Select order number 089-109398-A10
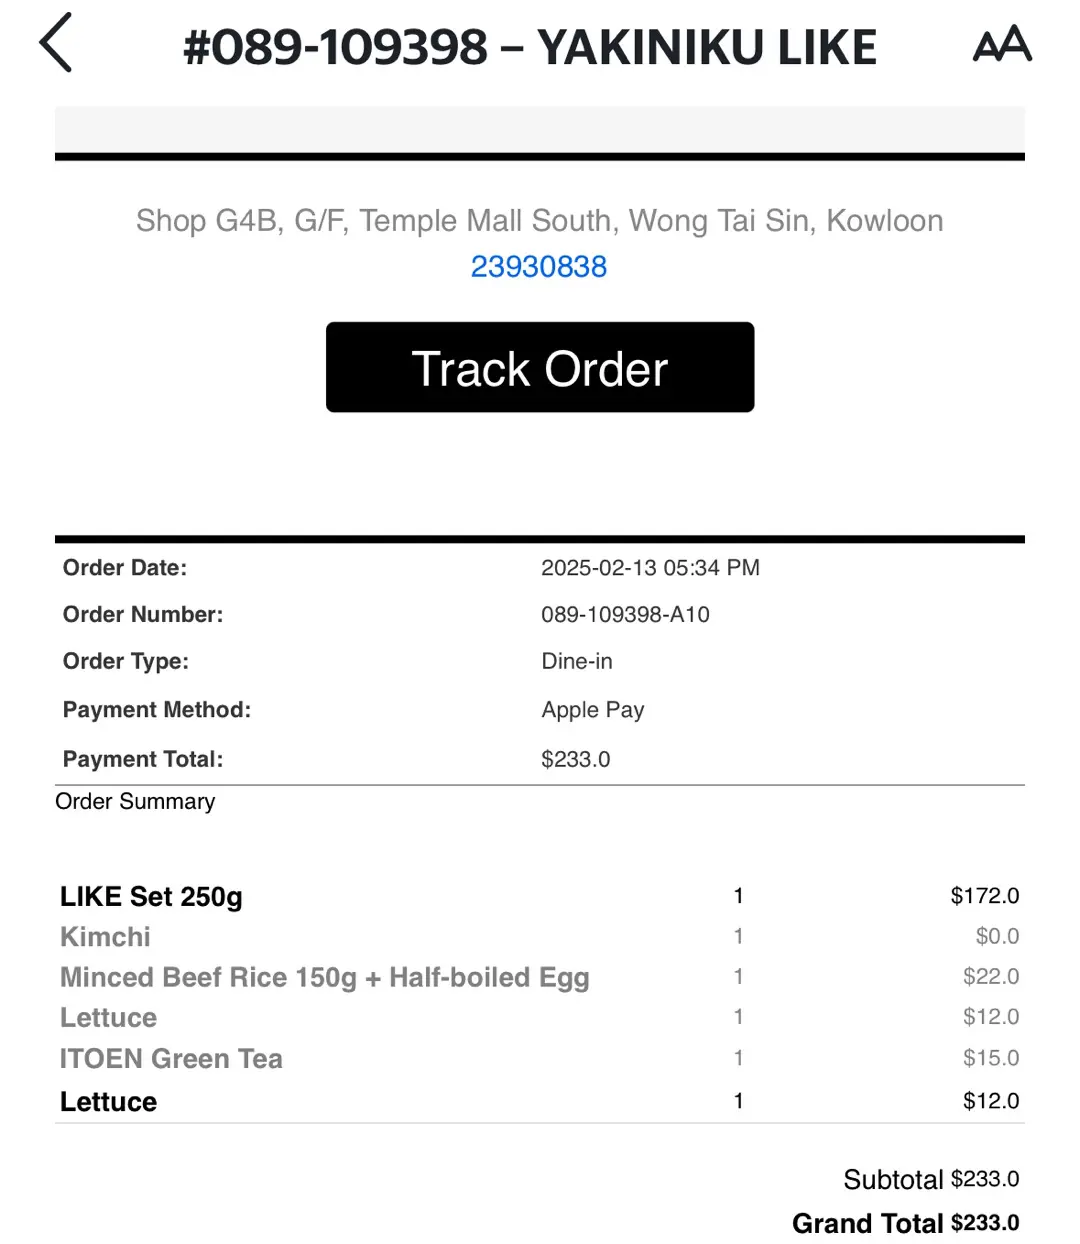 point(625,615)
